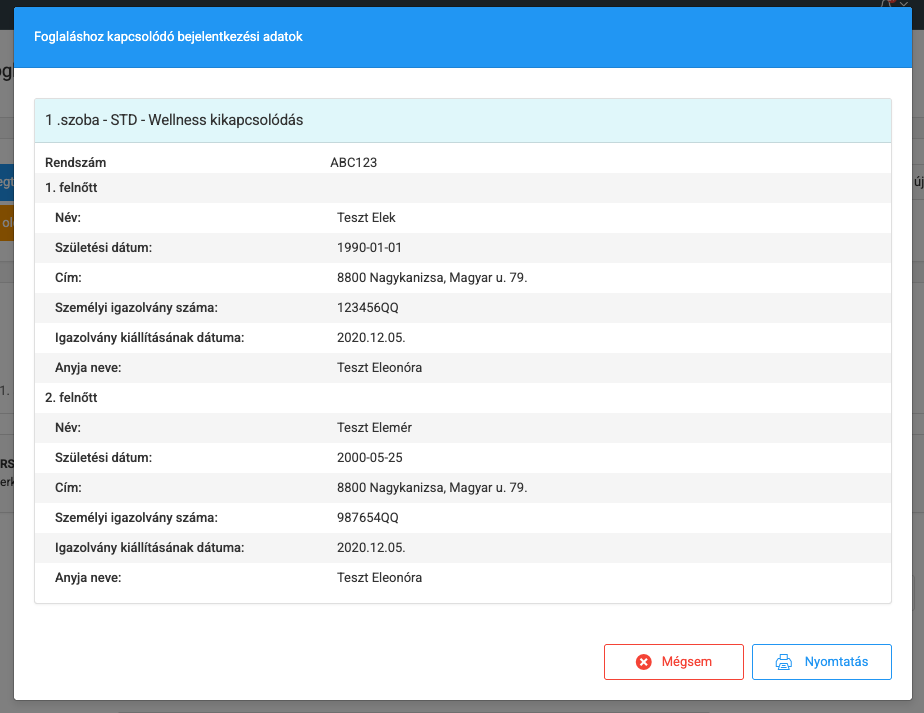Select ID number 123456QQ
The width and height of the screenshot is (924, 713).
(x=367, y=308)
